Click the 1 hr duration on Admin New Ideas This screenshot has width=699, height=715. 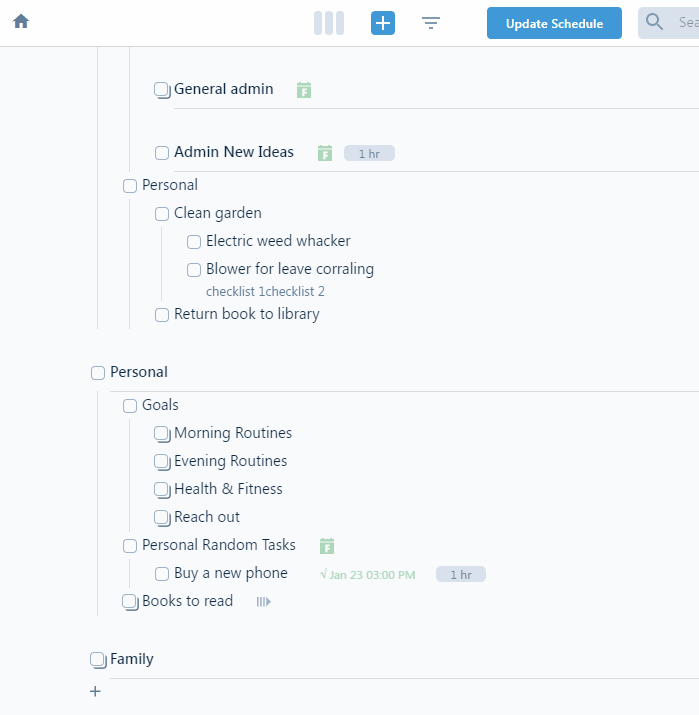point(369,154)
